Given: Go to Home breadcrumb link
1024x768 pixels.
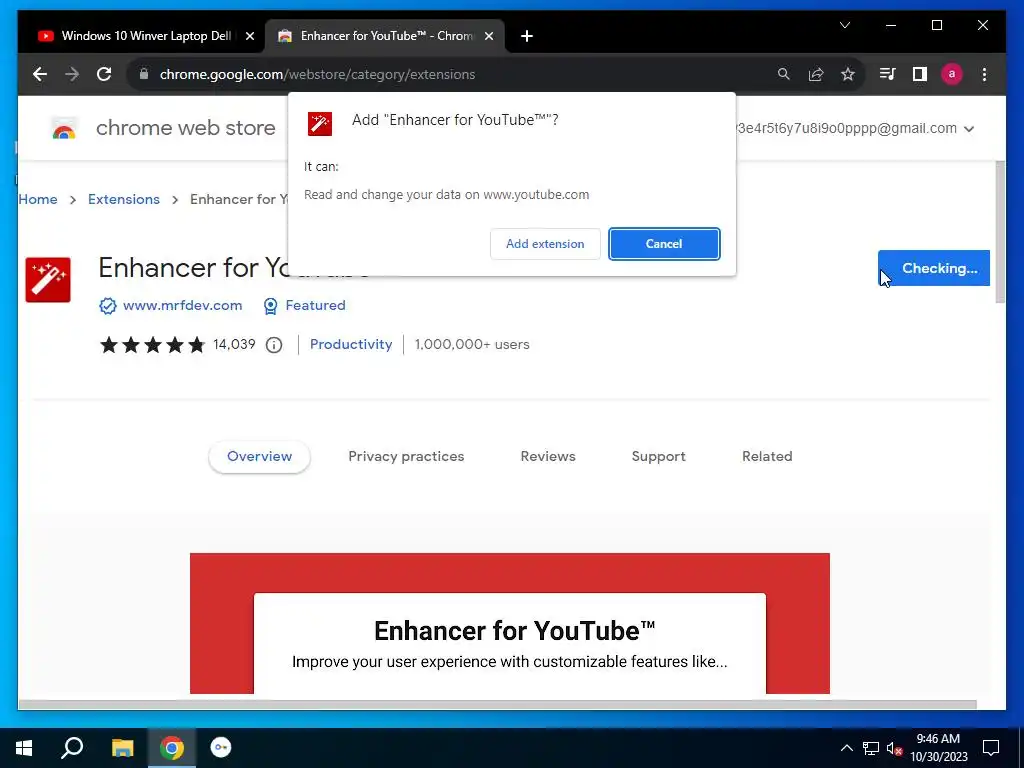Looking at the screenshot, I should click(38, 199).
